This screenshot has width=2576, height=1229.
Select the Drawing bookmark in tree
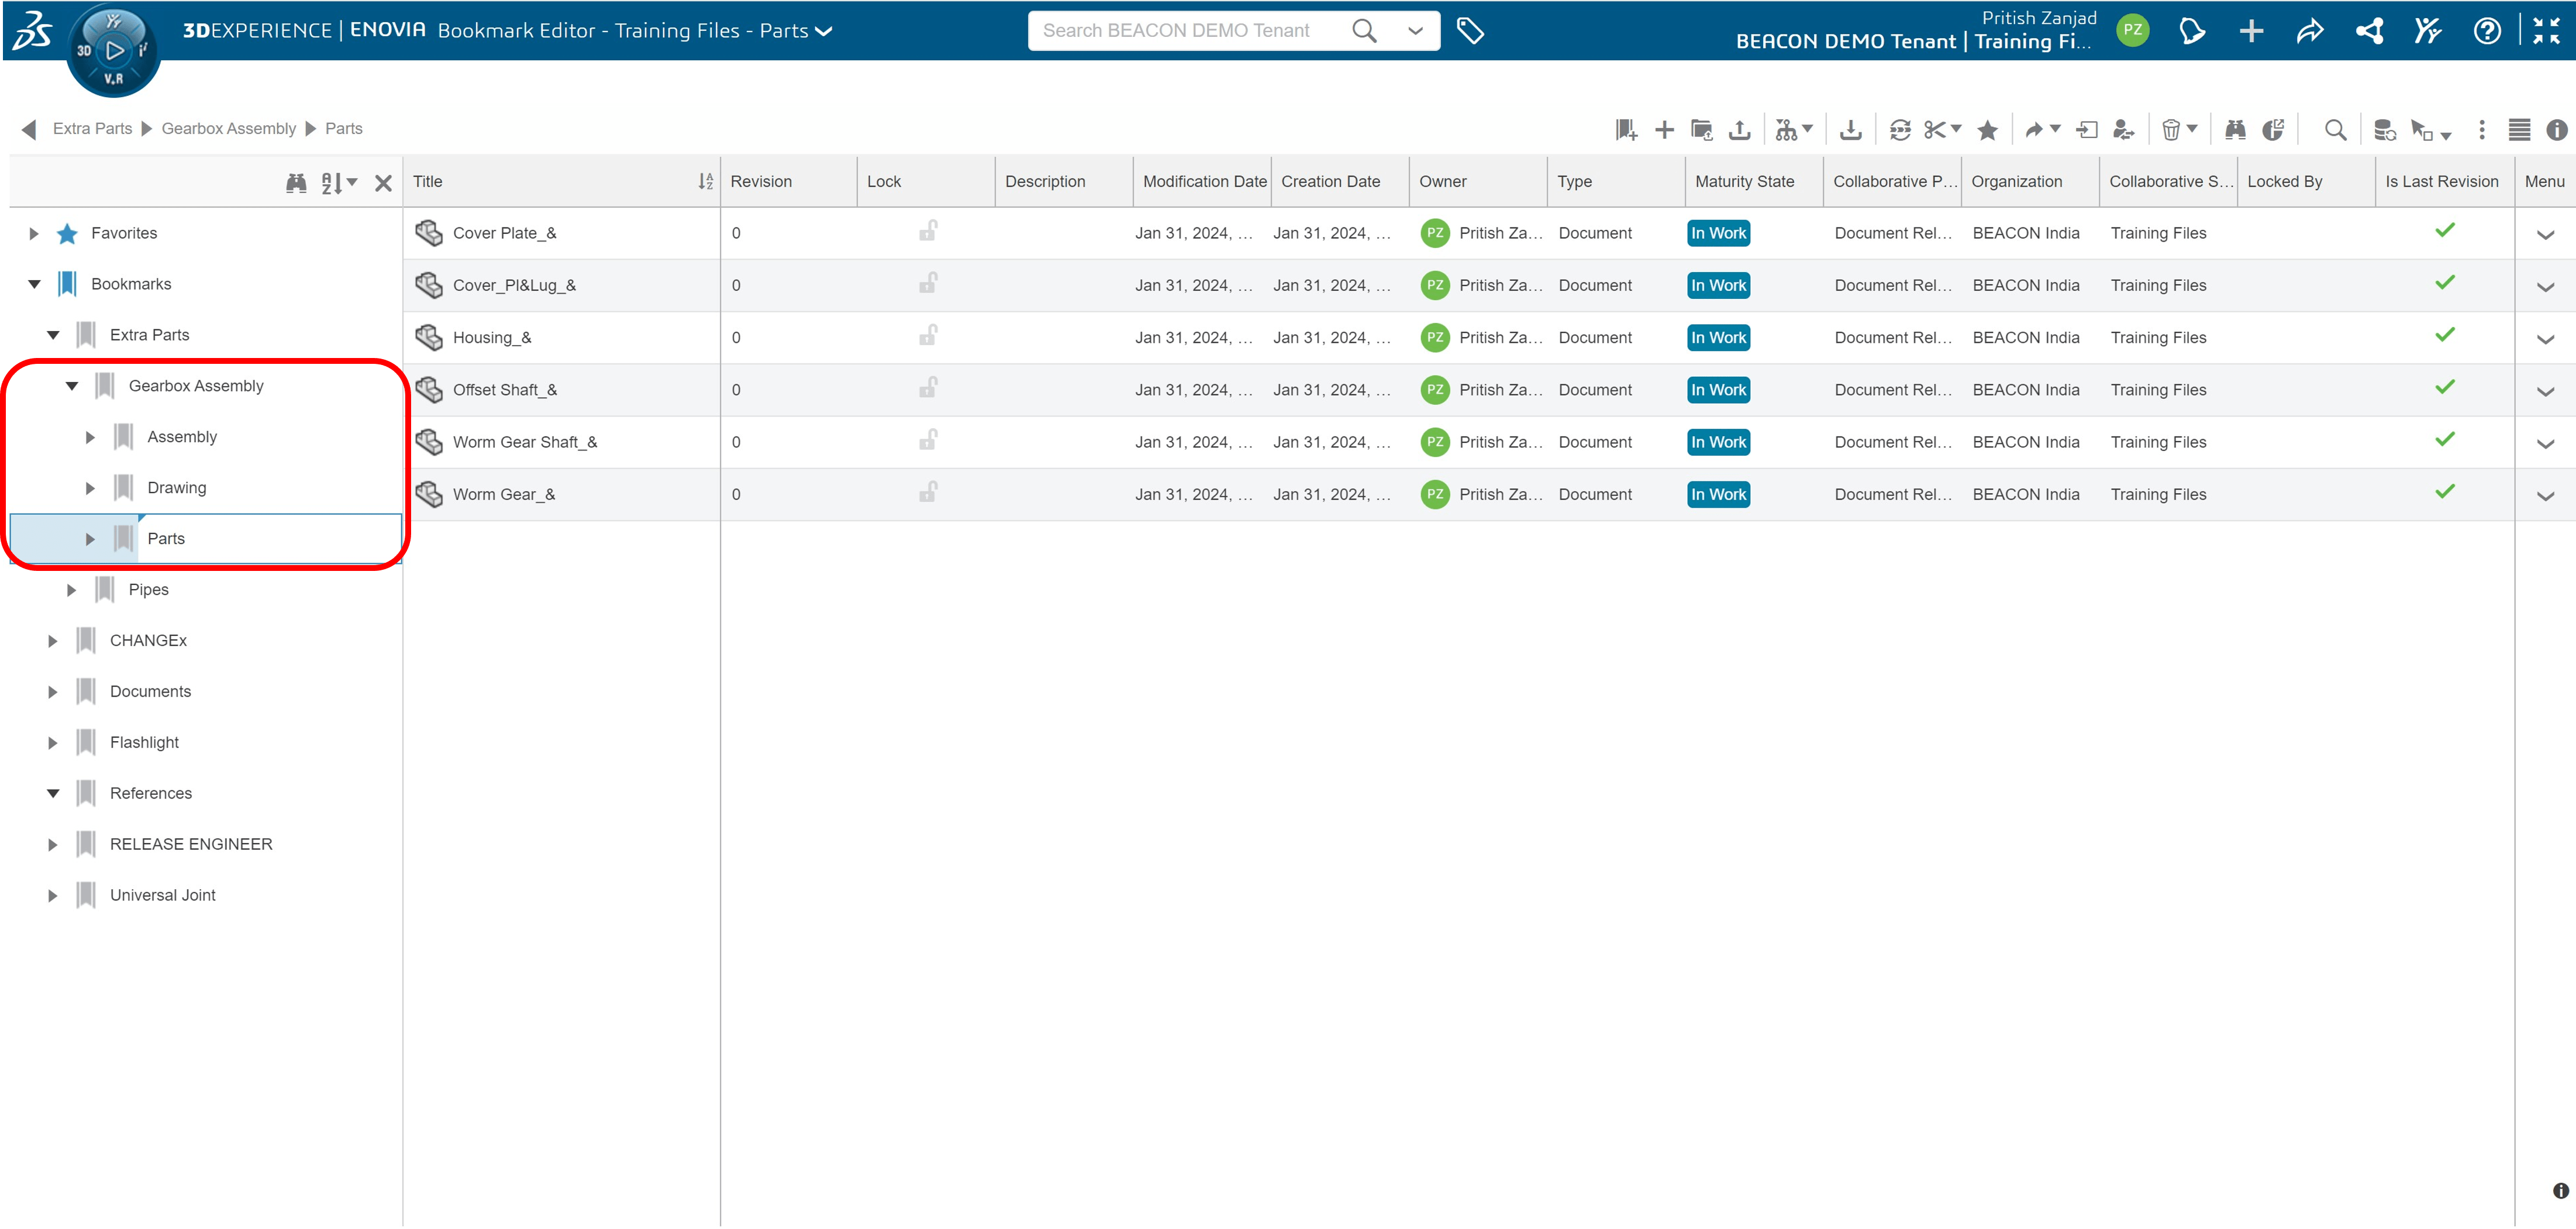176,488
